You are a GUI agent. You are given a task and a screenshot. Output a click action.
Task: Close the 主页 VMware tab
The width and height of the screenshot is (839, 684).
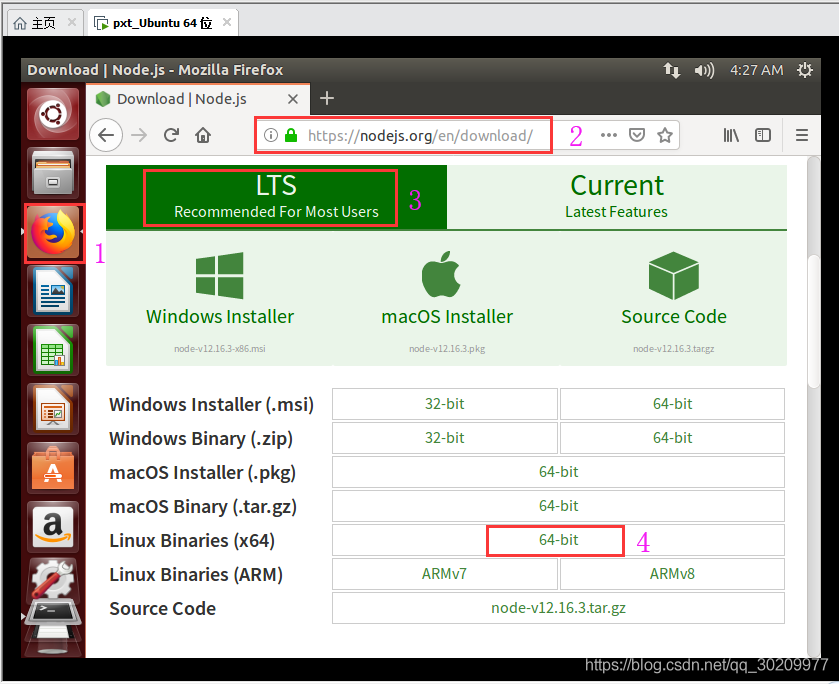pyautogui.click(x=72, y=22)
